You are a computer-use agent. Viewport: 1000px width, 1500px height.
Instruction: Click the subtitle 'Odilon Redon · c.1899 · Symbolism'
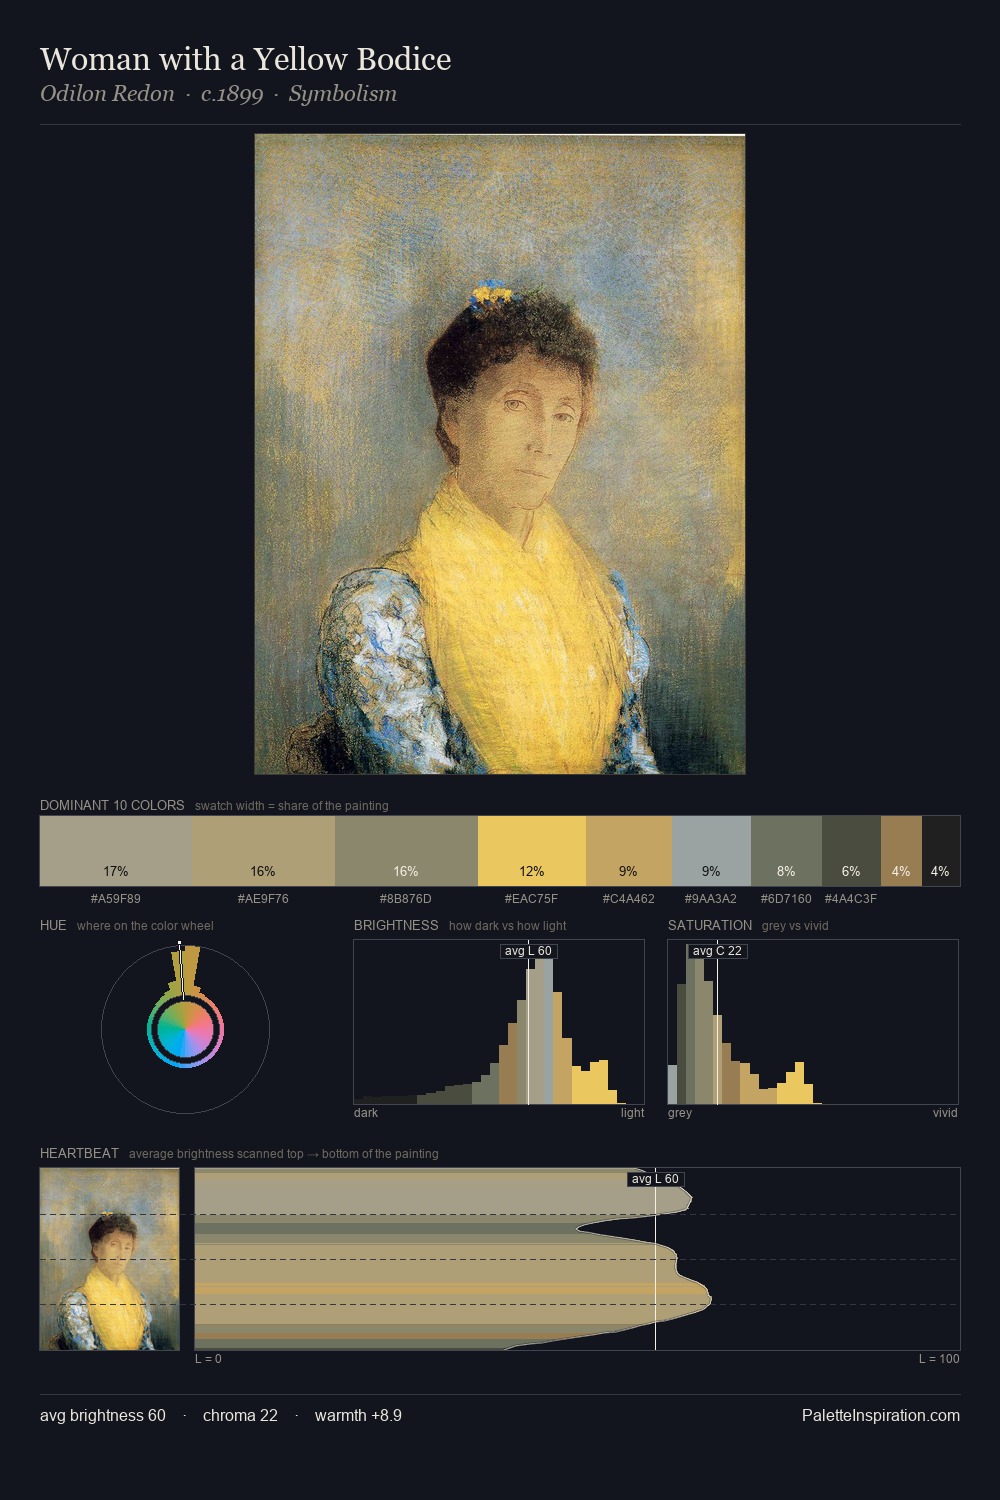tap(218, 94)
